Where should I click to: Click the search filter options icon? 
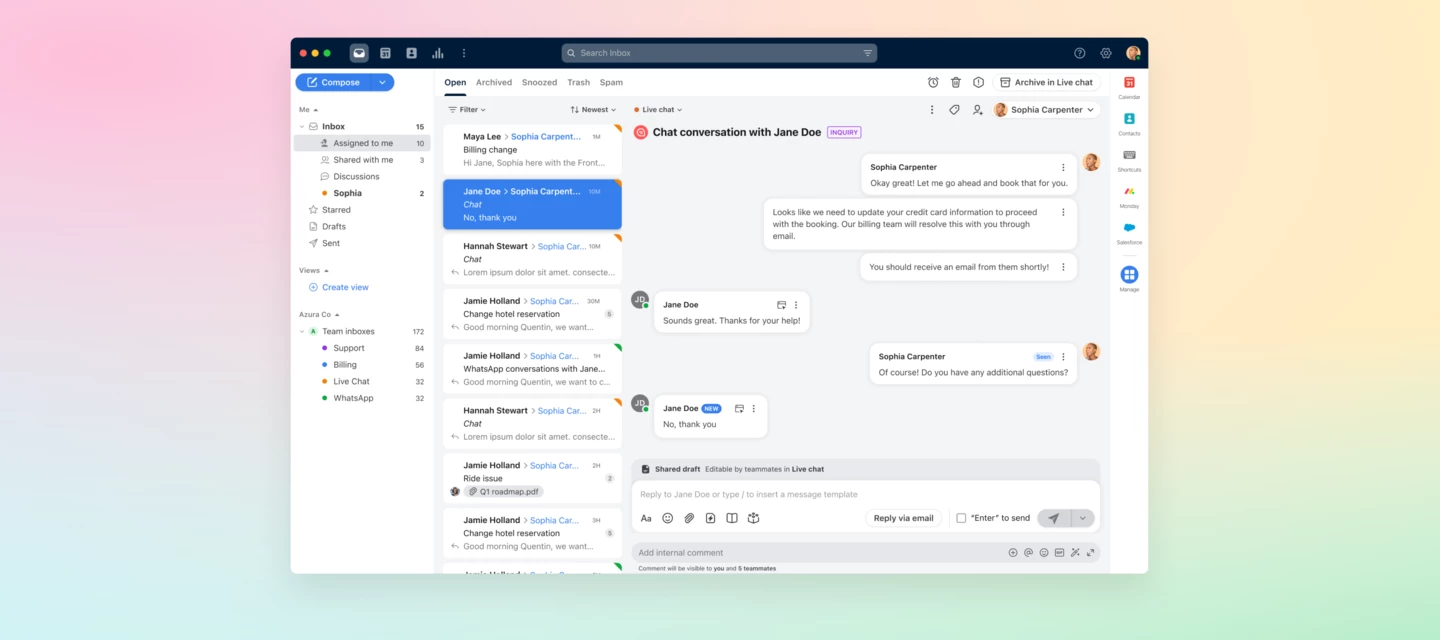tap(867, 53)
